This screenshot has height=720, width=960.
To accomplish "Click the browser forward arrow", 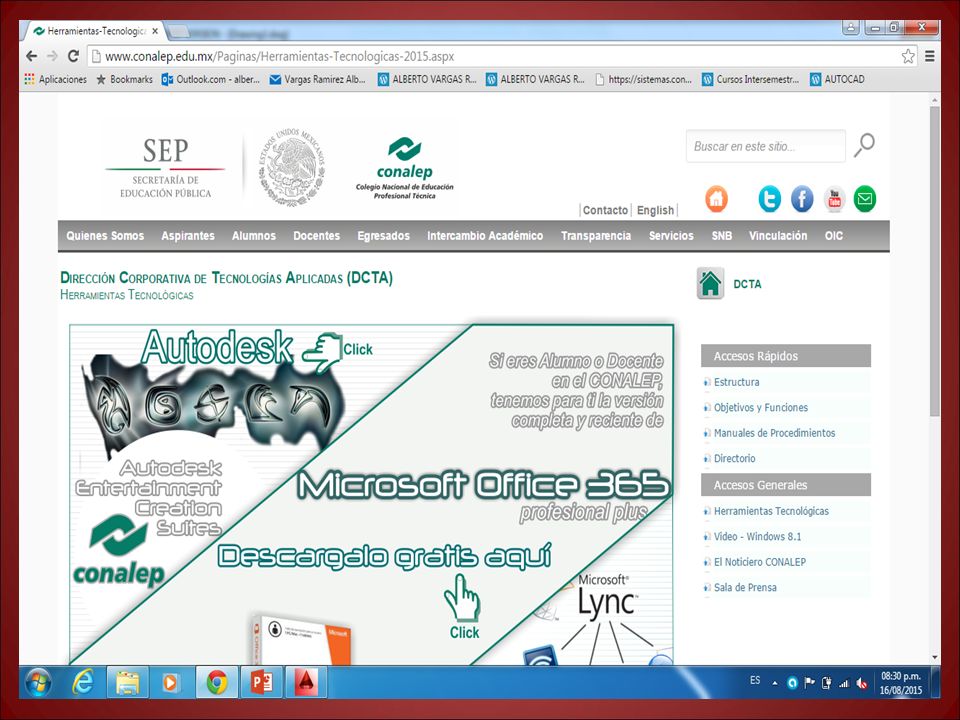I will point(53,56).
